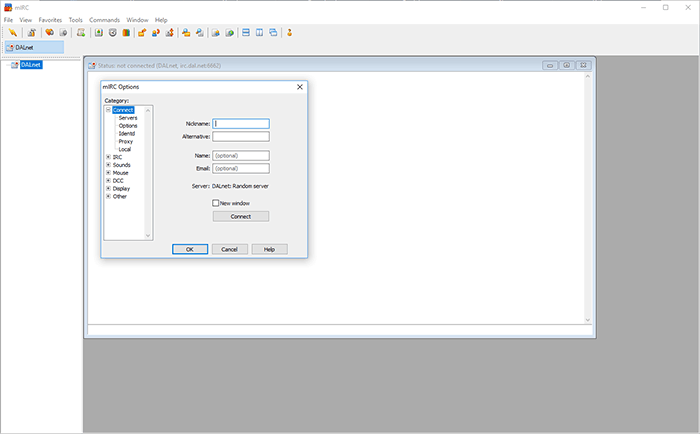Open the URLs List toolbar icon
The width and height of the screenshot is (700, 434).
click(229, 33)
